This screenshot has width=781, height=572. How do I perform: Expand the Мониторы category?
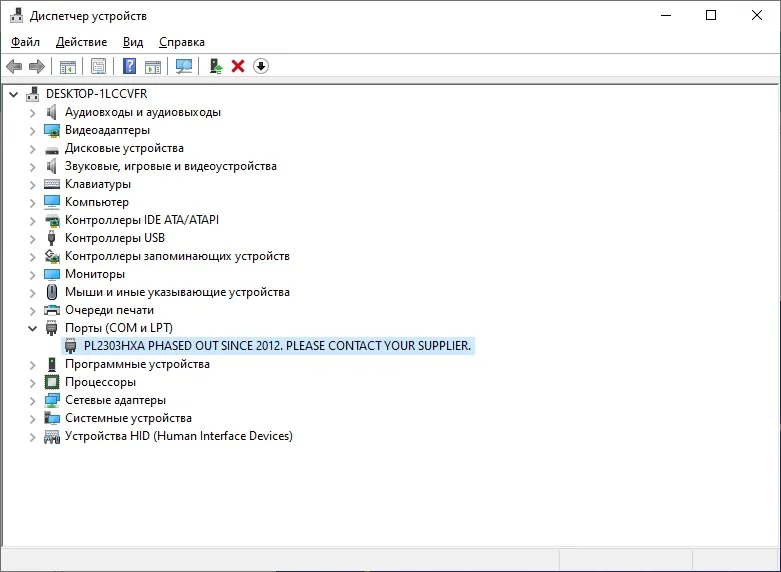click(x=32, y=275)
